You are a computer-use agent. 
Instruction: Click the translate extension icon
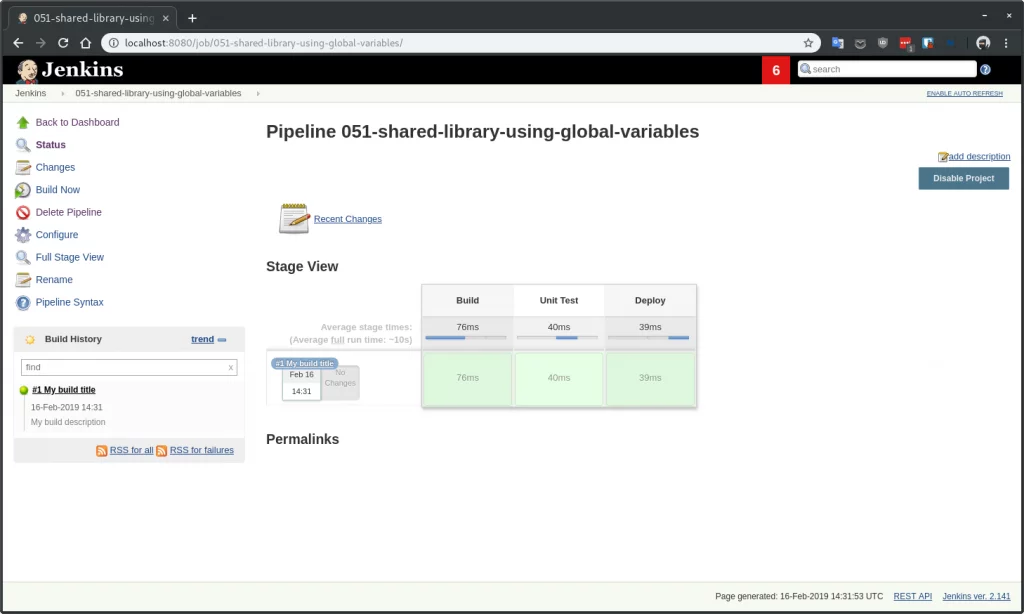tap(837, 43)
